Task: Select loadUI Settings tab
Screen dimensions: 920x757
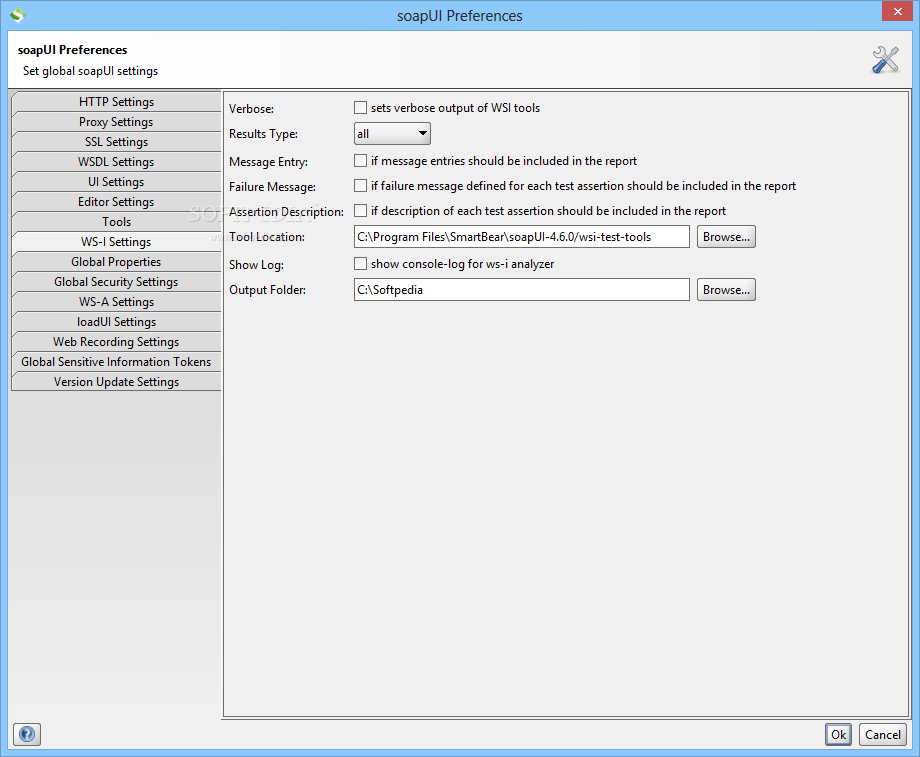Action: (x=116, y=321)
